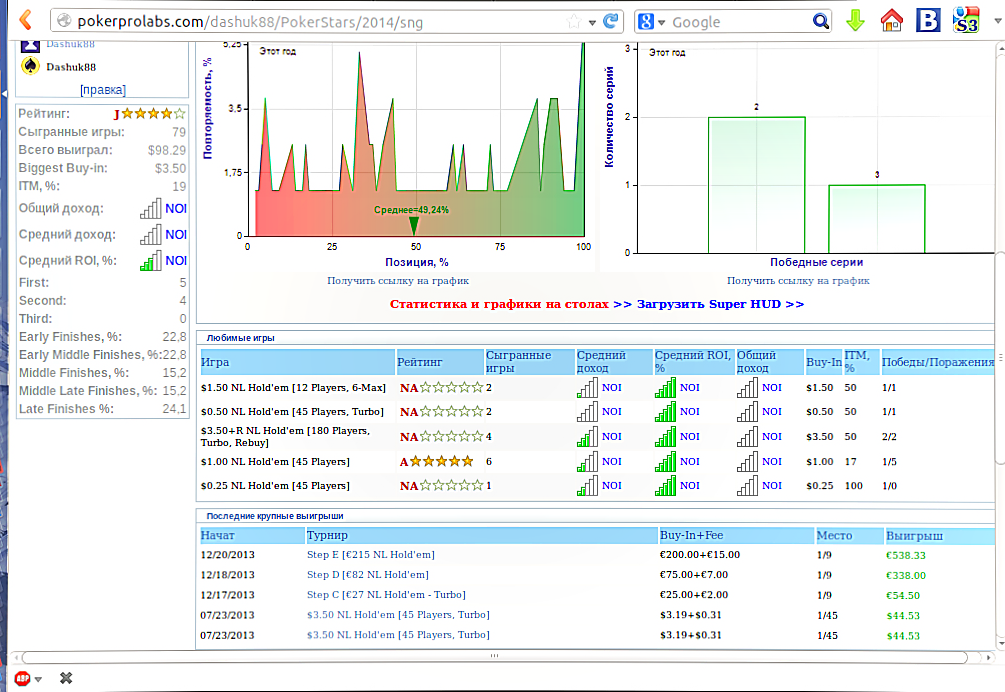Click the average income NOI link for $3.50+R game
This screenshot has height=692, width=1005.
coord(611,436)
